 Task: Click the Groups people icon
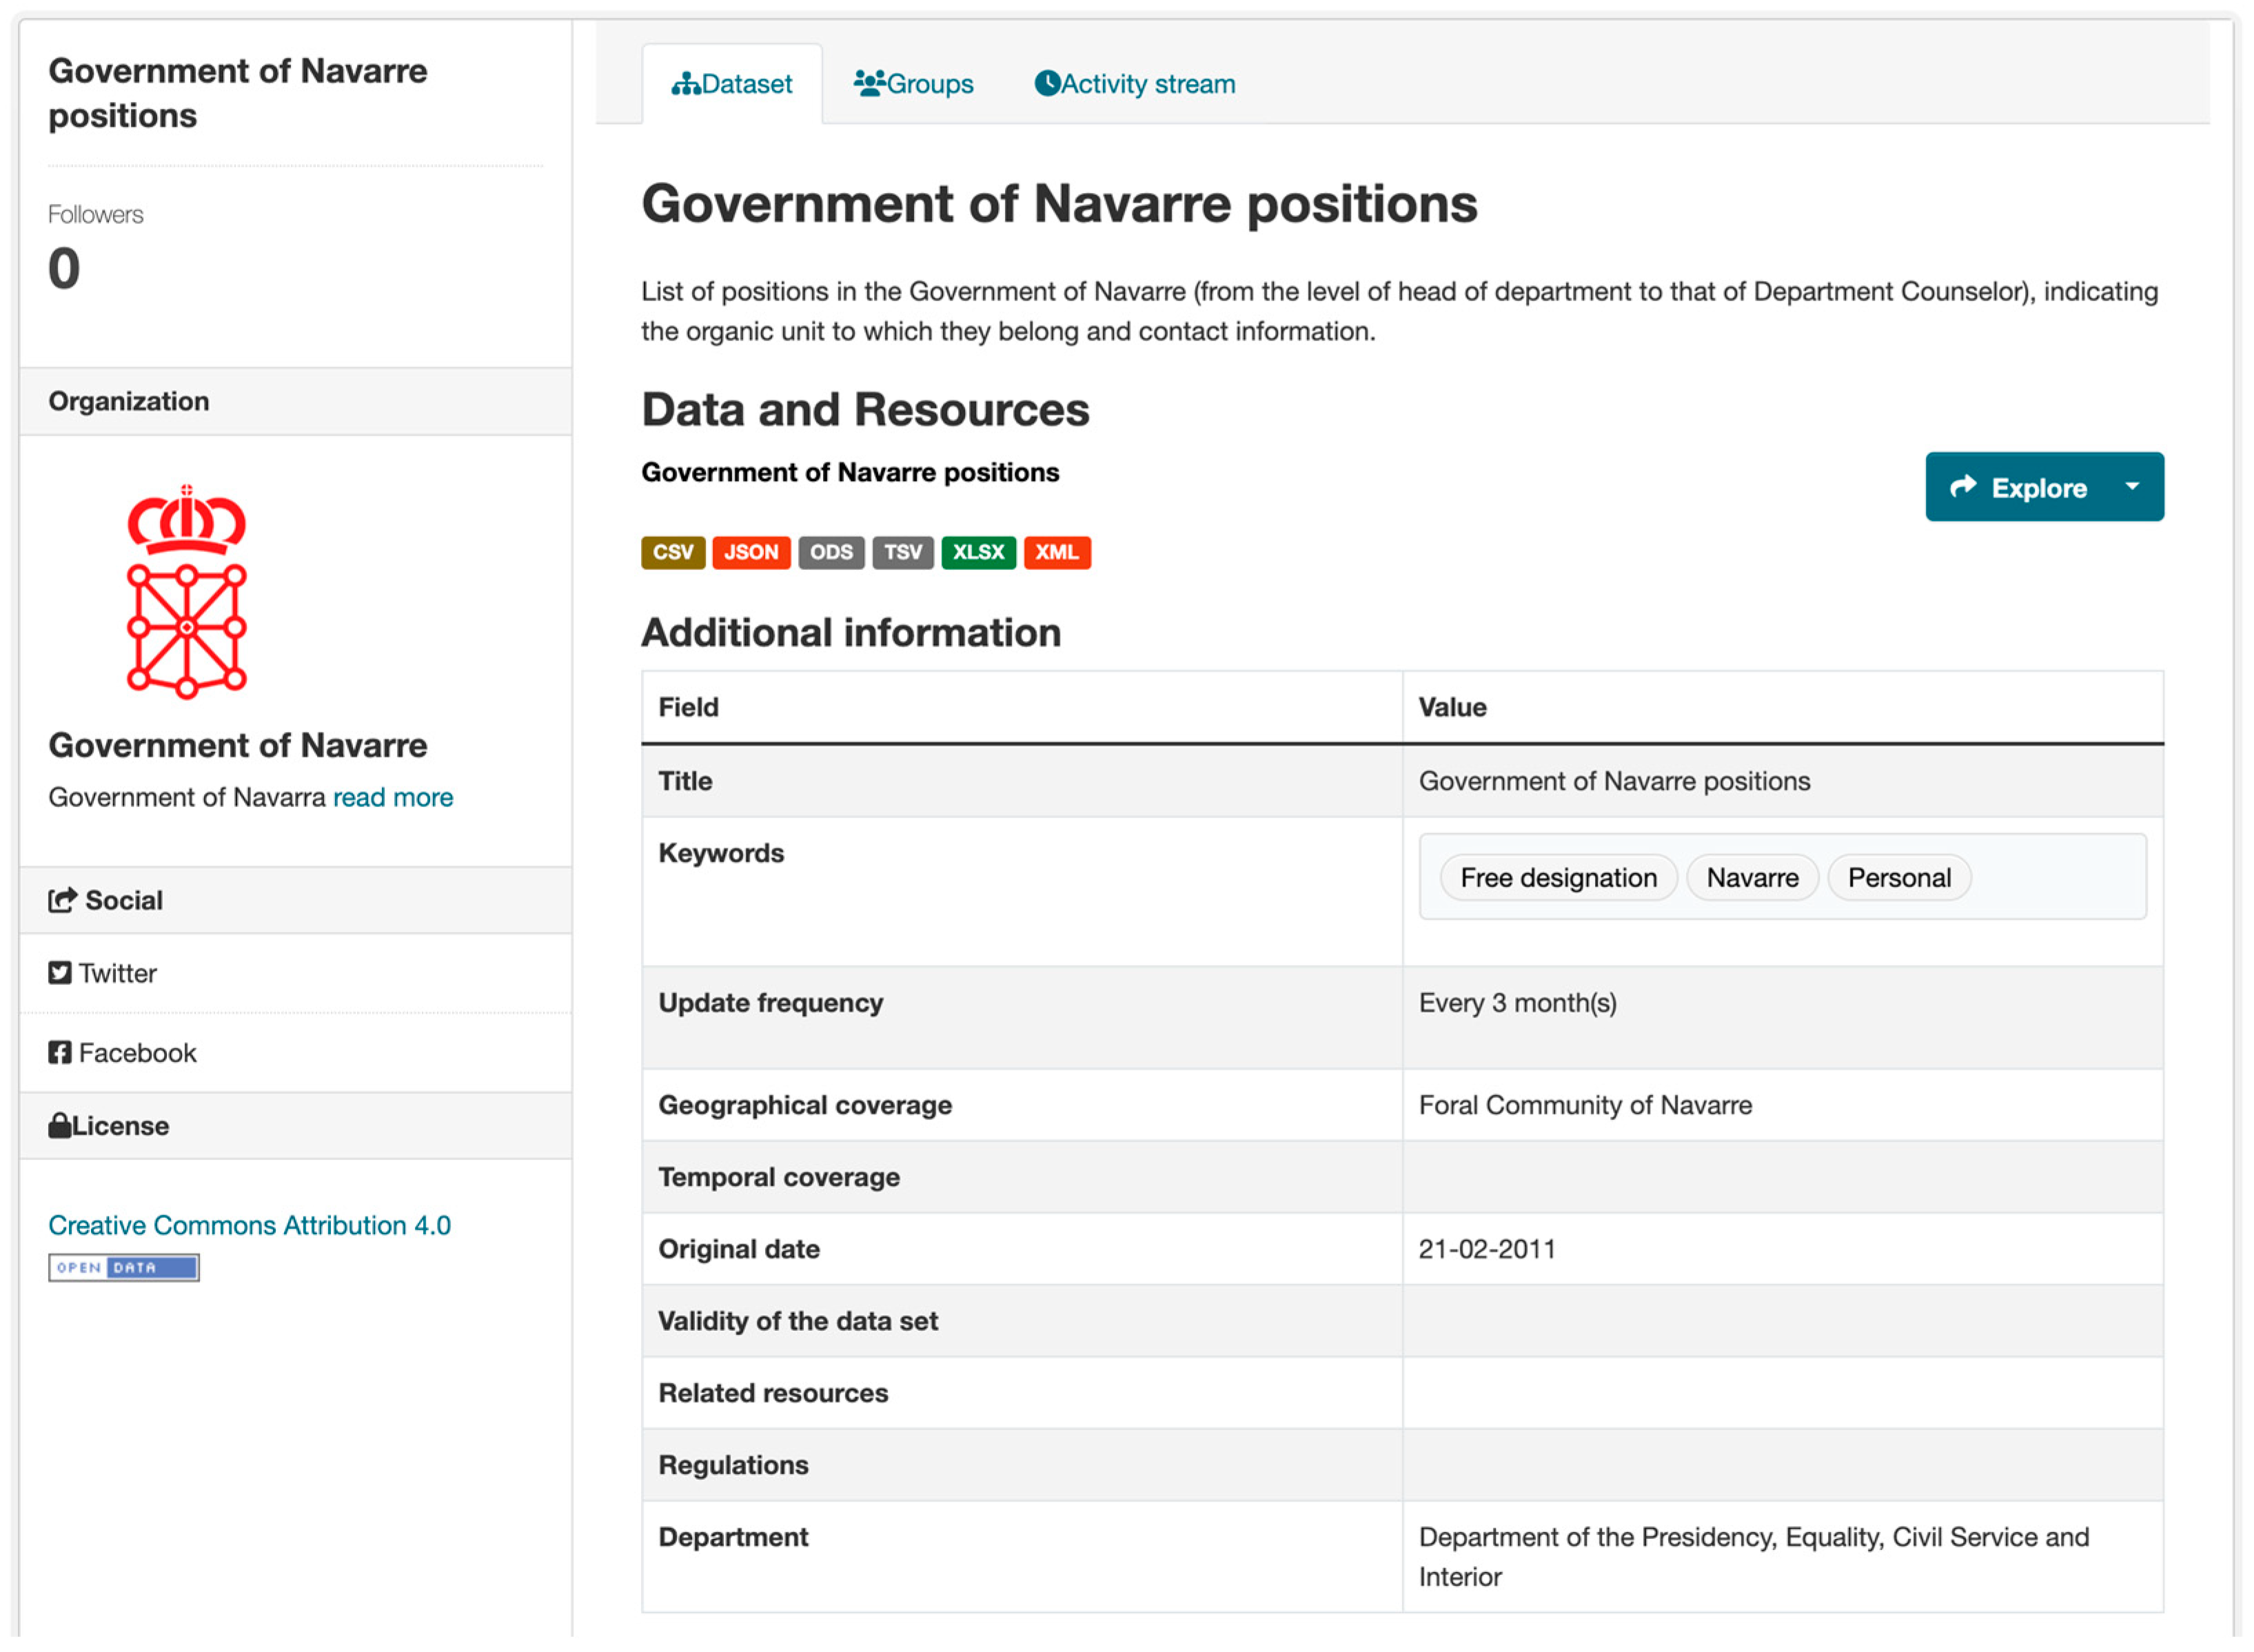tap(869, 83)
